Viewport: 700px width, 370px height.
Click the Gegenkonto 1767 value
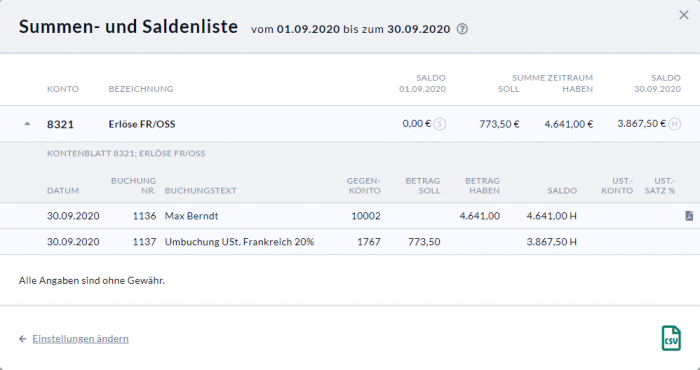[369, 242]
